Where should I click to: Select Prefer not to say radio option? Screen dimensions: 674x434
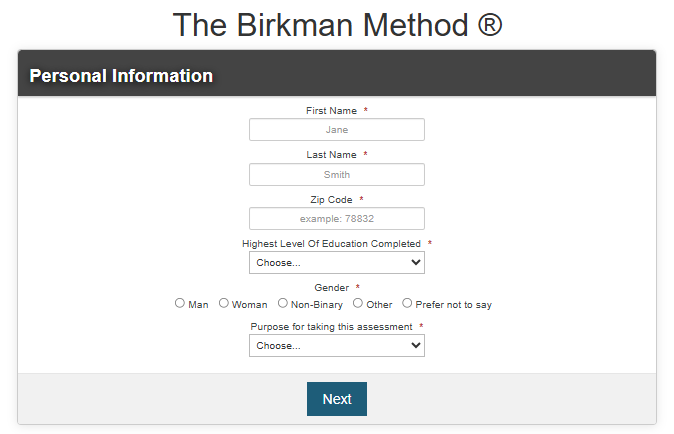[x=407, y=303]
